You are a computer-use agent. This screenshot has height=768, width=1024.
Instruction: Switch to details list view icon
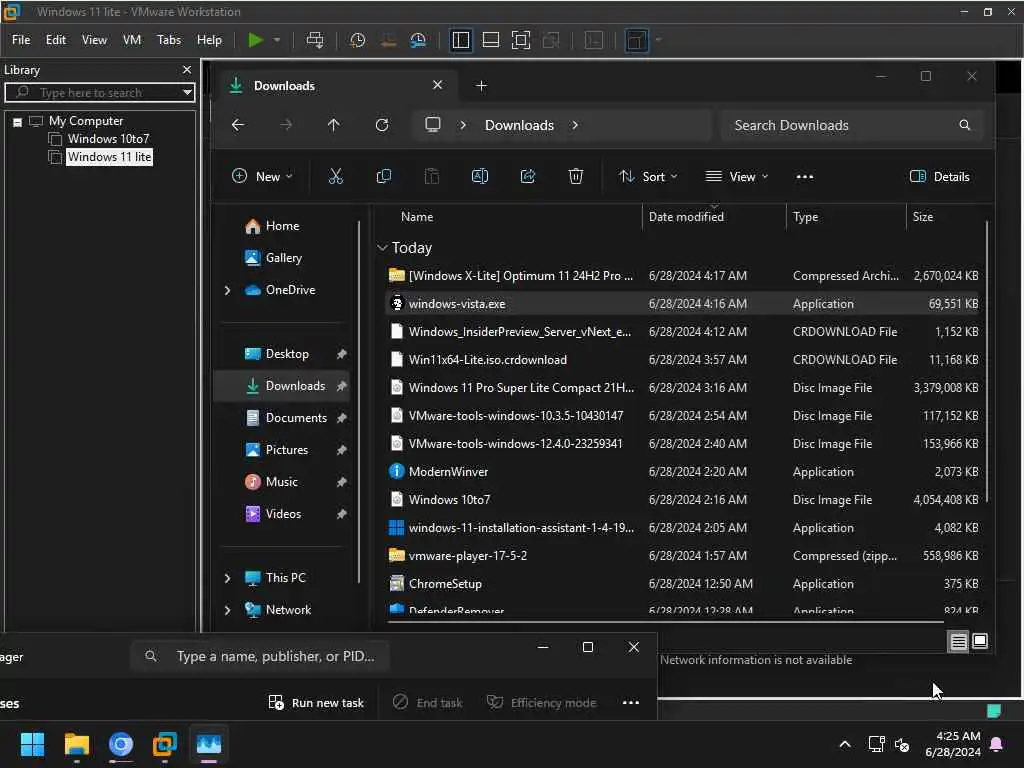(x=958, y=641)
